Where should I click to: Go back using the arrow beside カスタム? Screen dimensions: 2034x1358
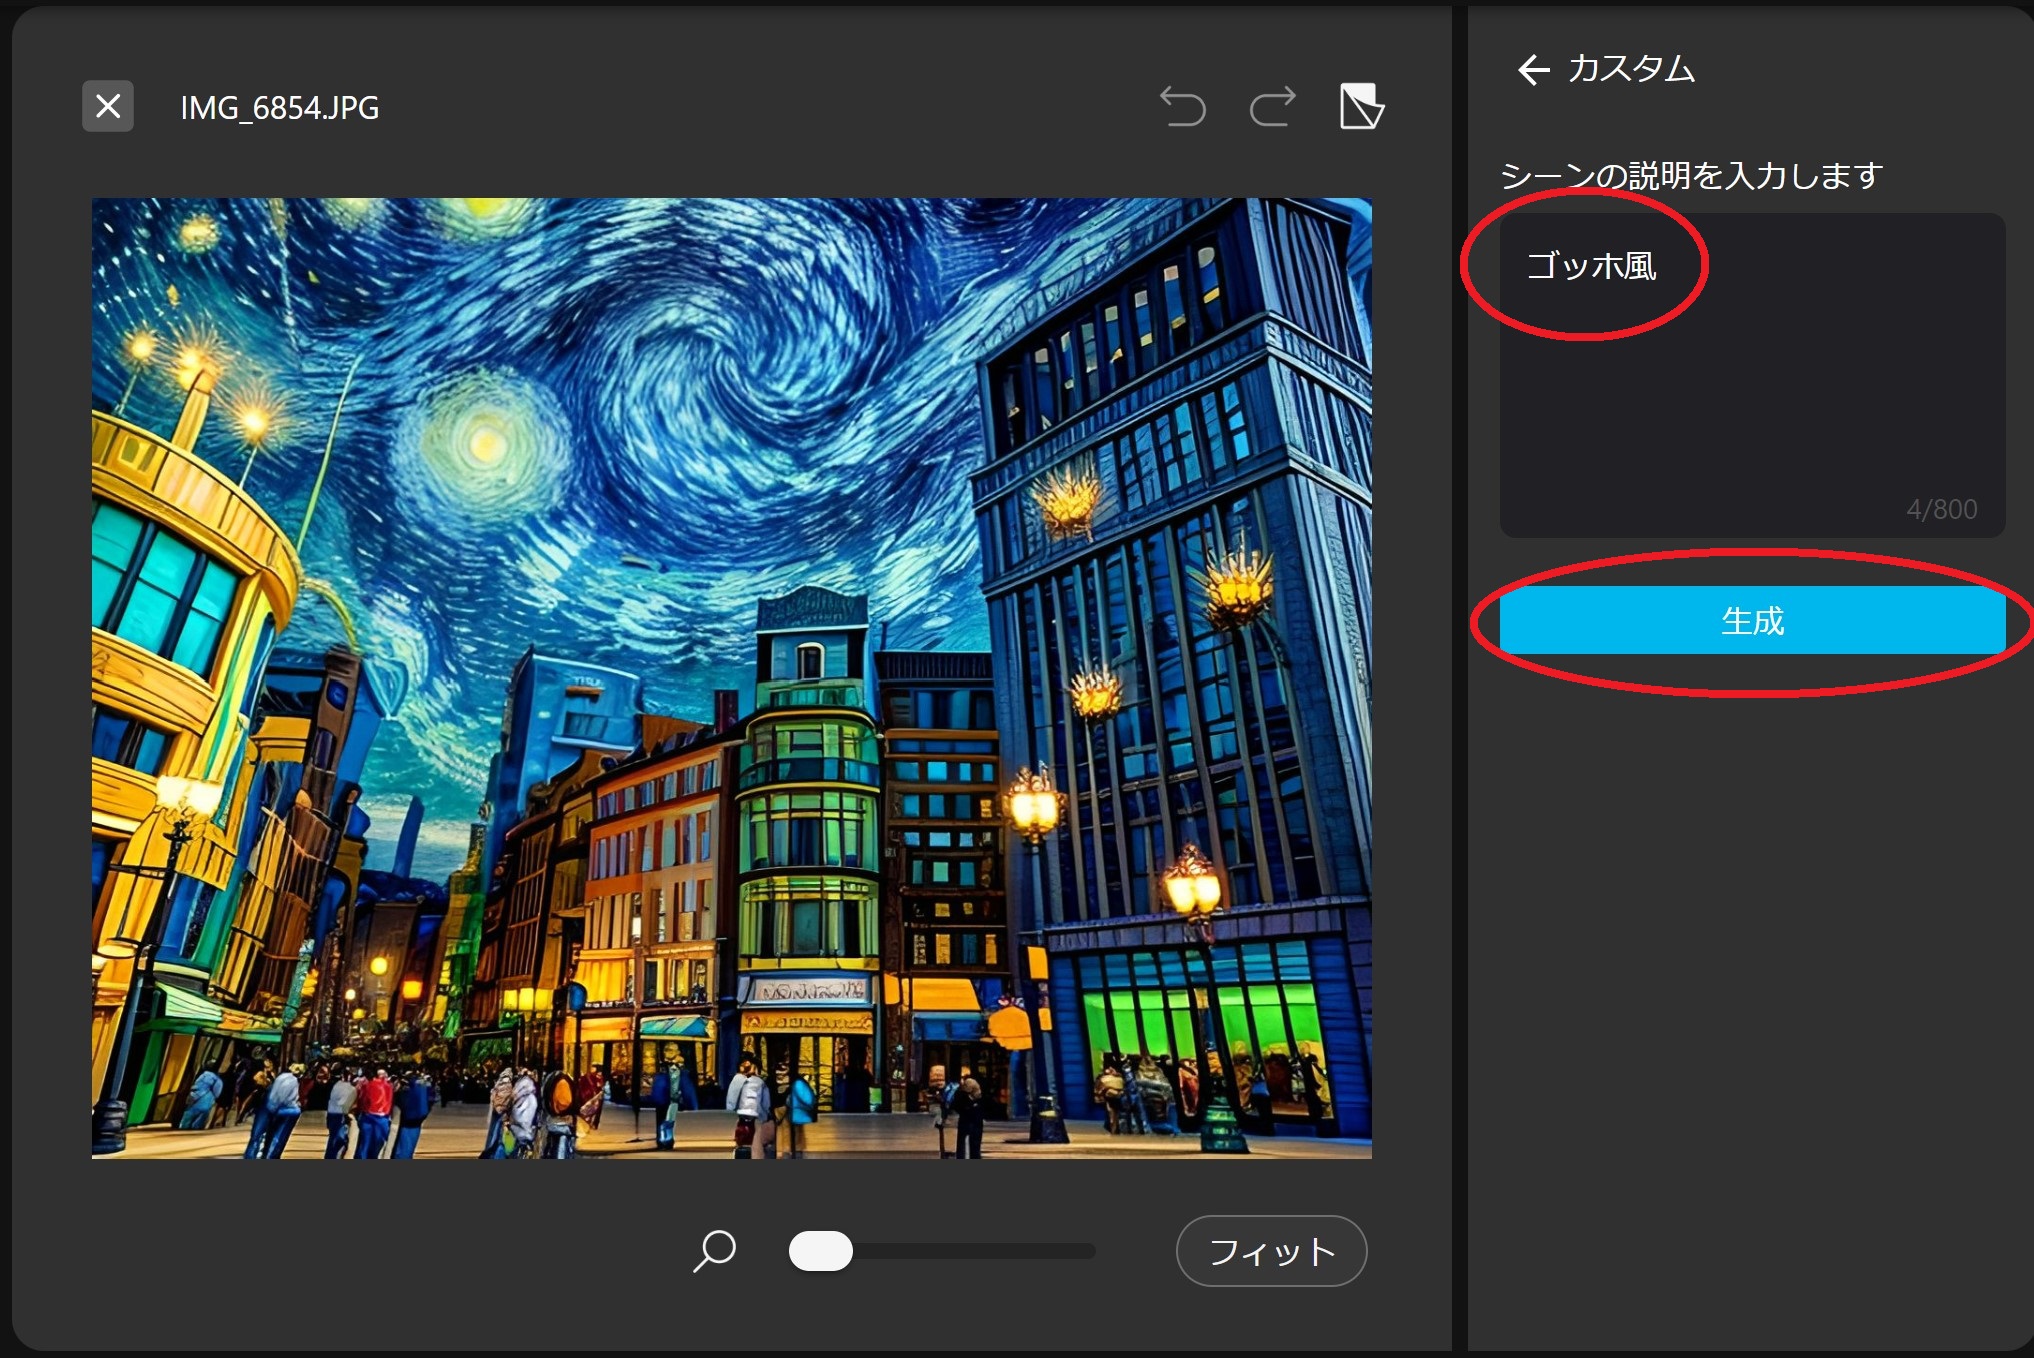pyautogui.click(x=1533, y=69)
